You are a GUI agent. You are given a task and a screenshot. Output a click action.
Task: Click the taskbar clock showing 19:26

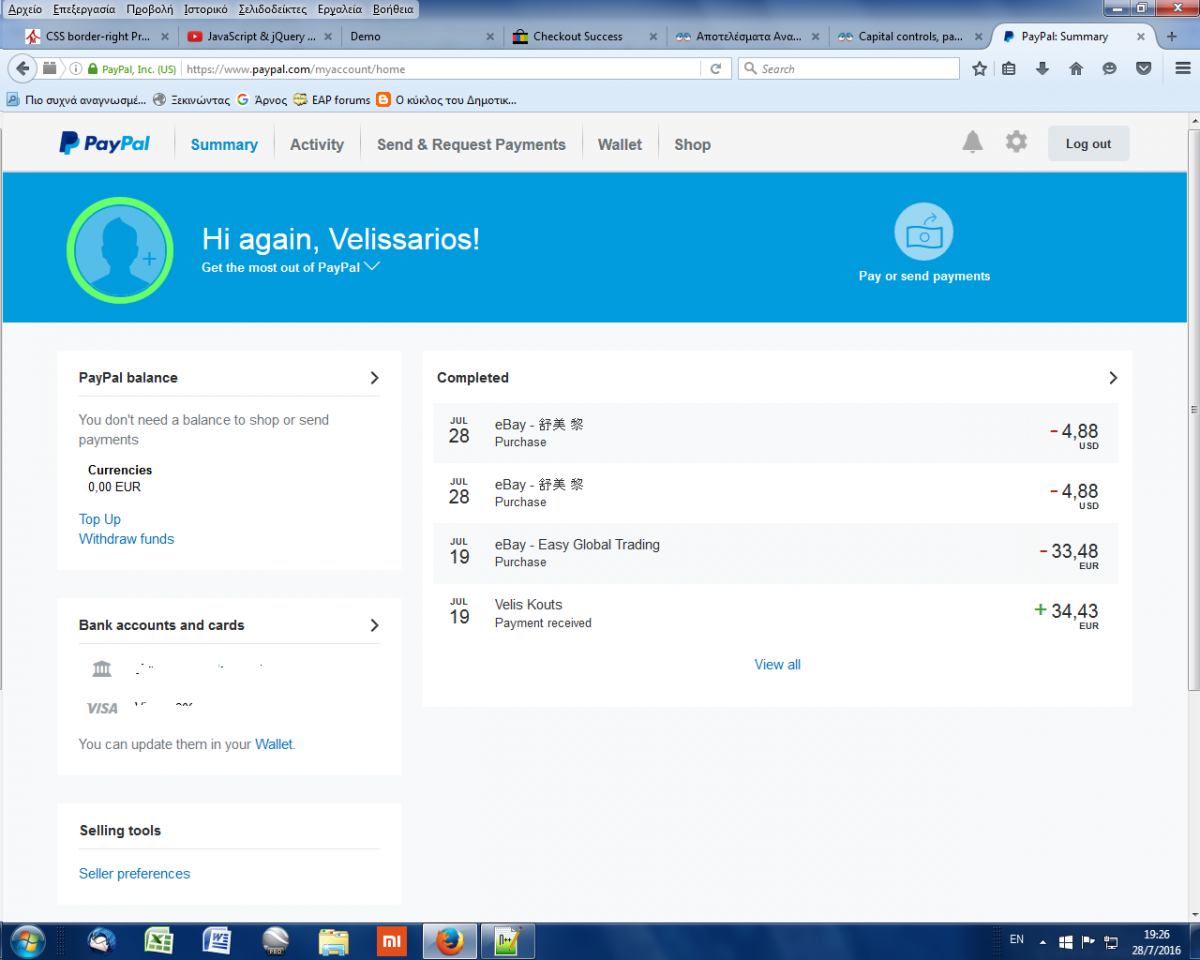(x=1157, y=935)
